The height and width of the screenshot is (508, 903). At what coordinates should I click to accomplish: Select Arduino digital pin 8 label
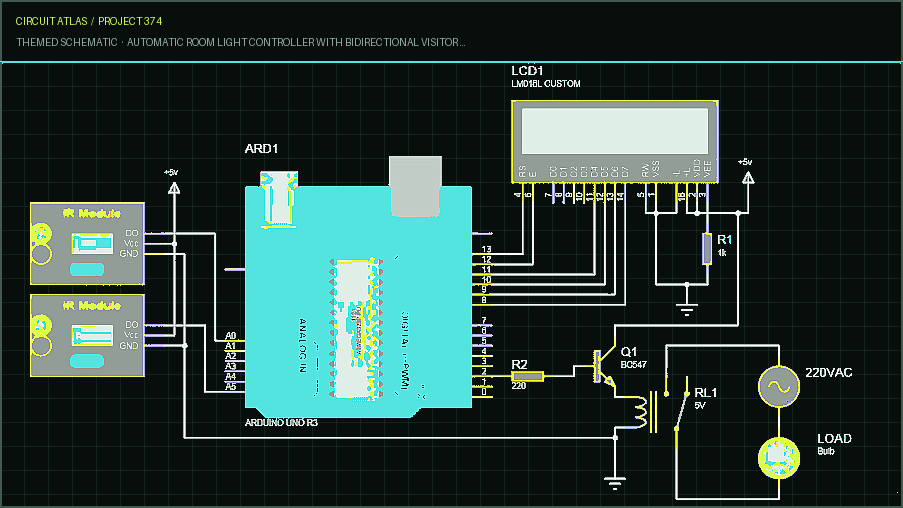[x=484, y=300]
